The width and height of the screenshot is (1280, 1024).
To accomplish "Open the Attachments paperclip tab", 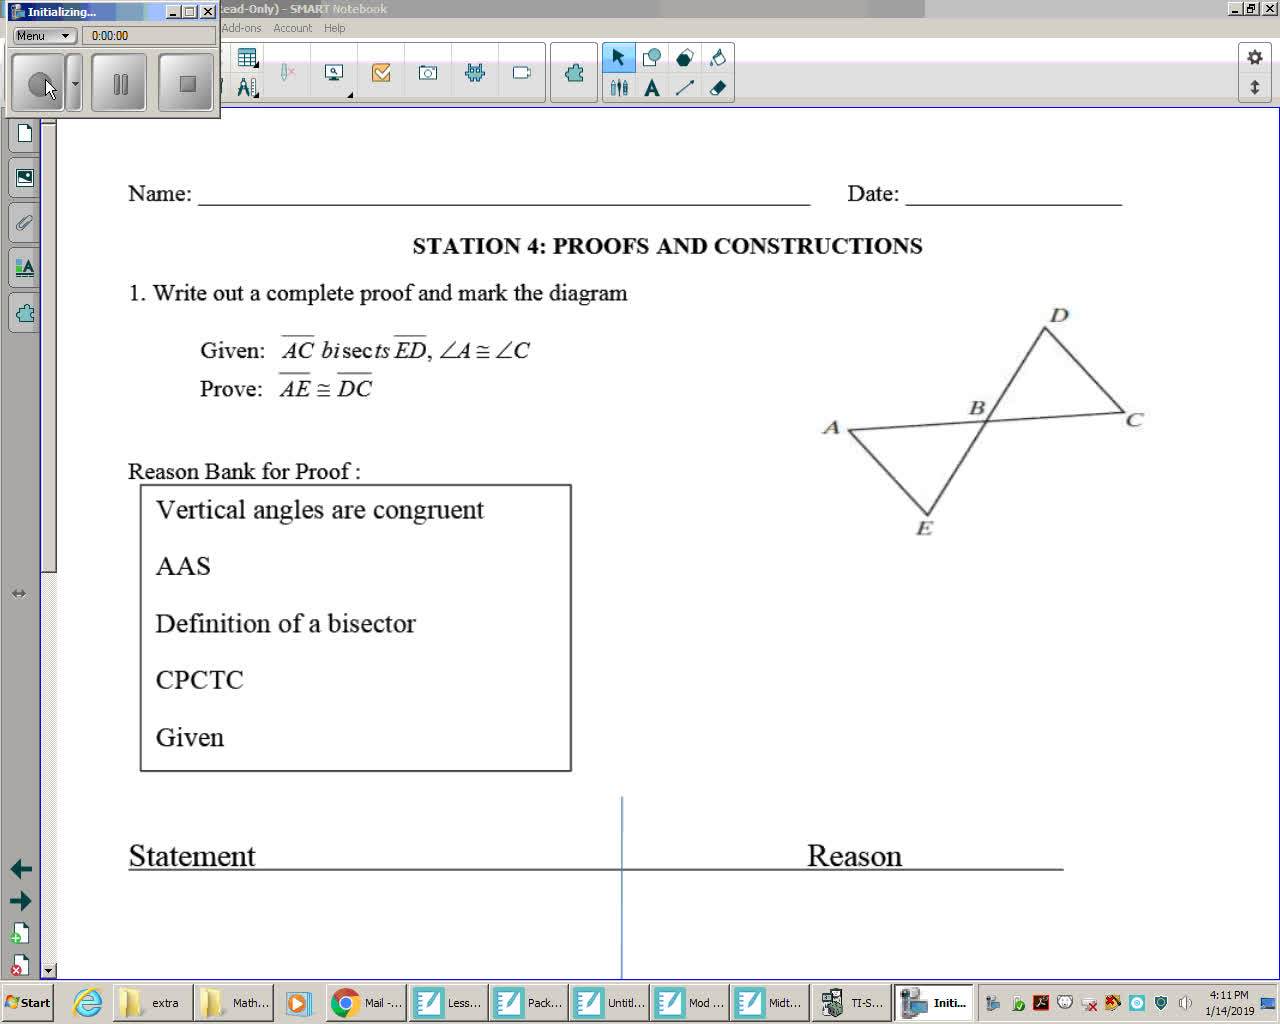I will coord(25,223).
